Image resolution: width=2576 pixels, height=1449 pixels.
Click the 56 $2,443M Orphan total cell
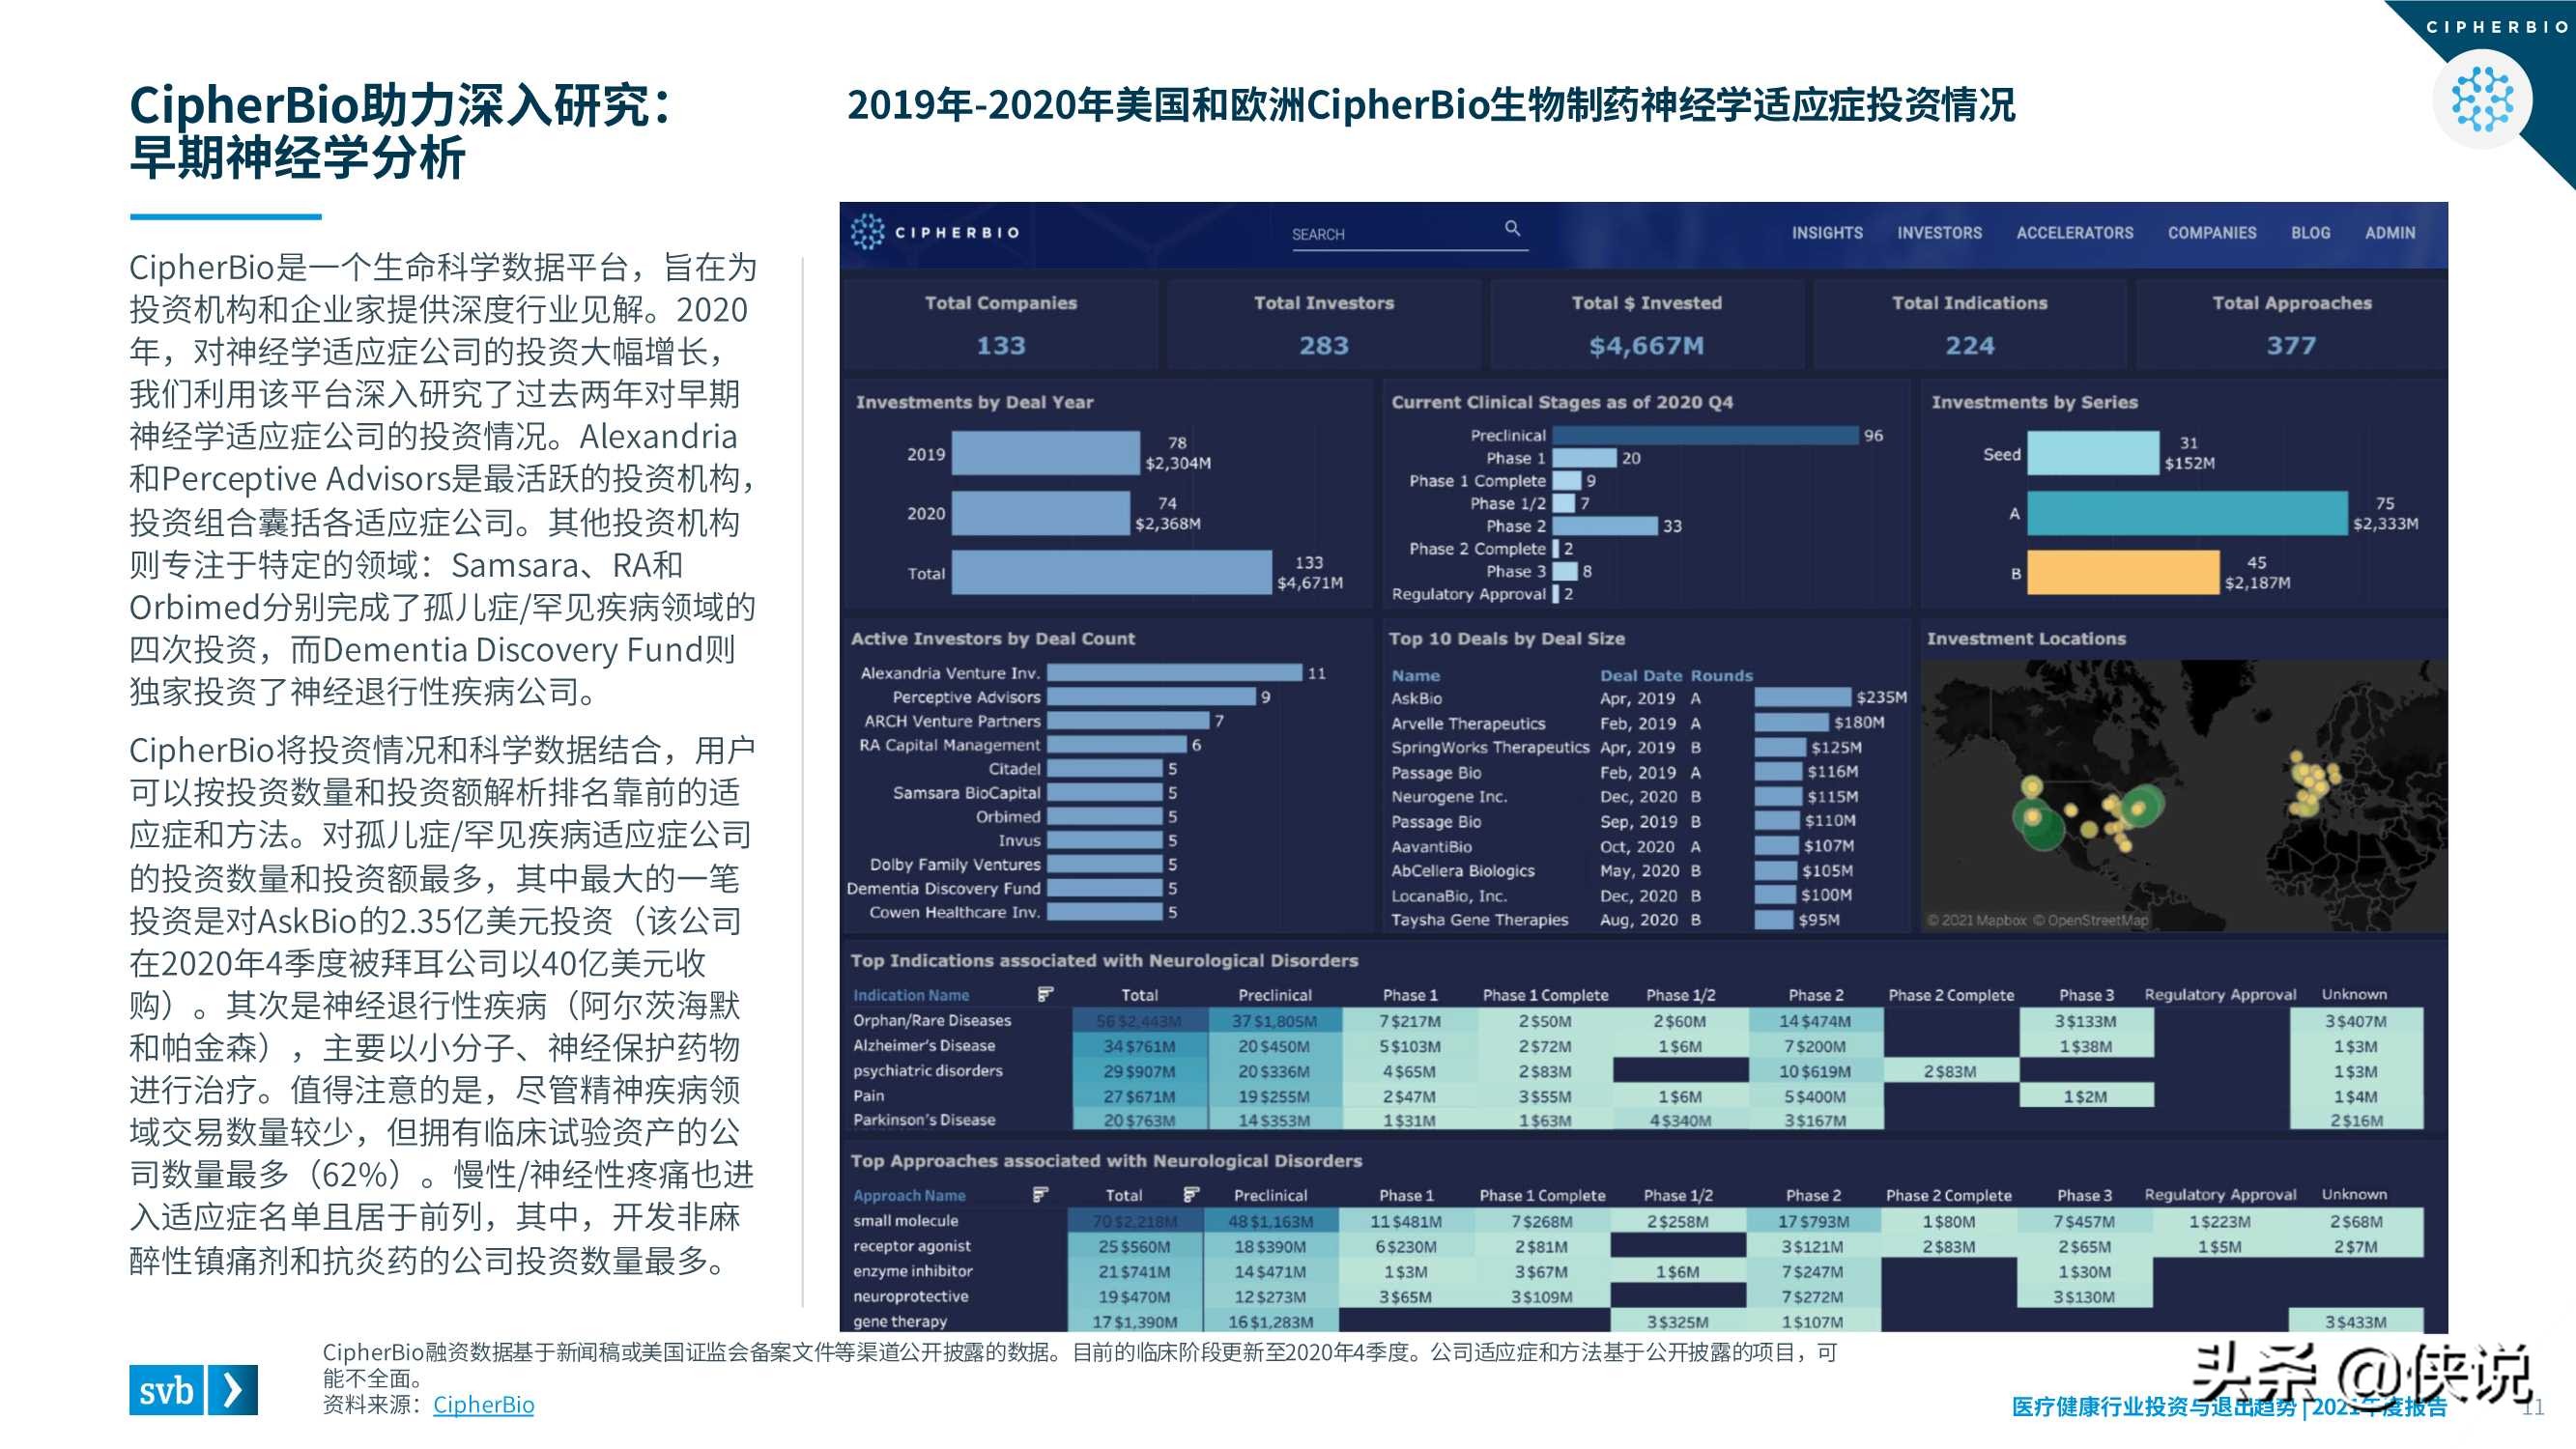point(1139,1021)
